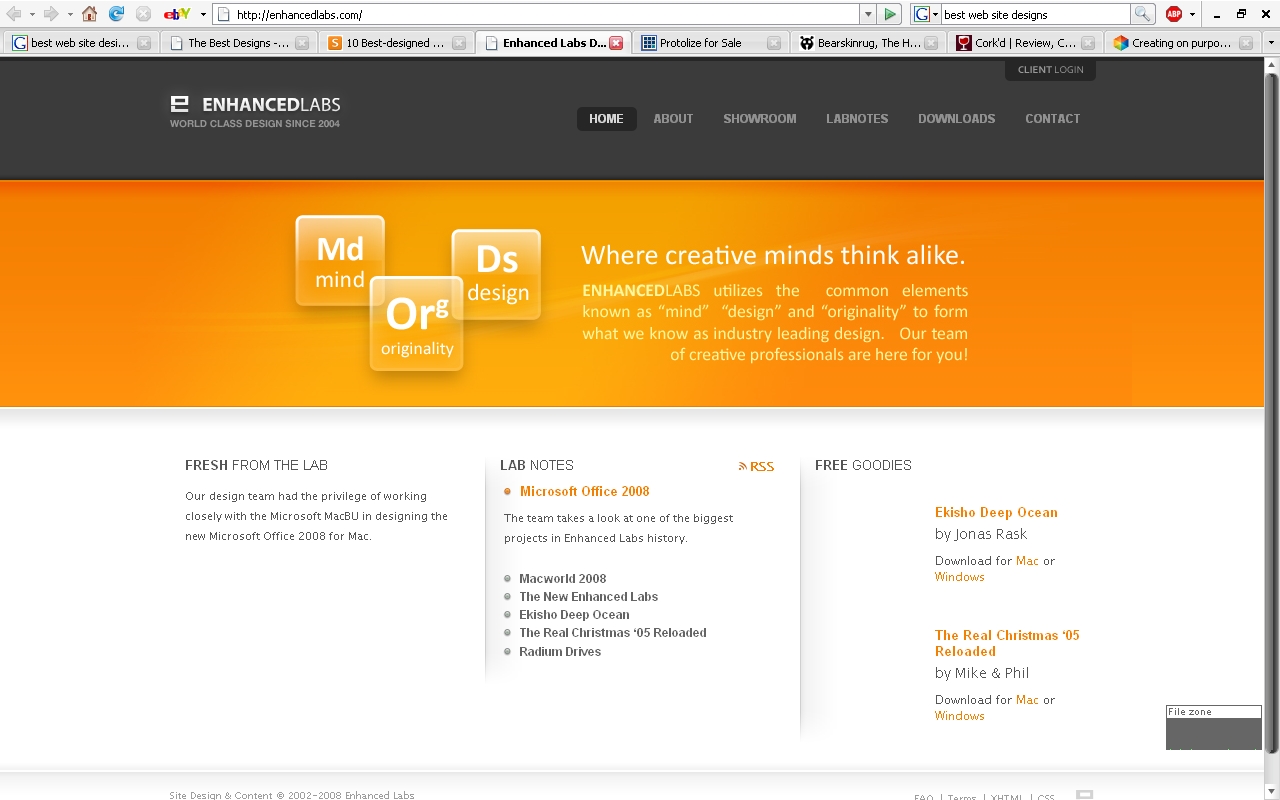The width and height of the screenshot is (1280, 800).
Task: Click the Ekisho Deep Ocean goodies link
Action: 995,512
